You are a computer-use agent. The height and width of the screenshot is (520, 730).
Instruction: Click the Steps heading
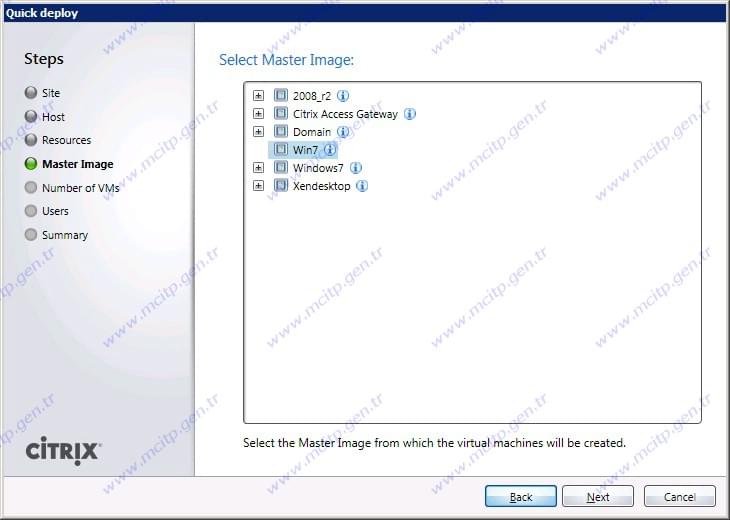click(x=44, y=59)
